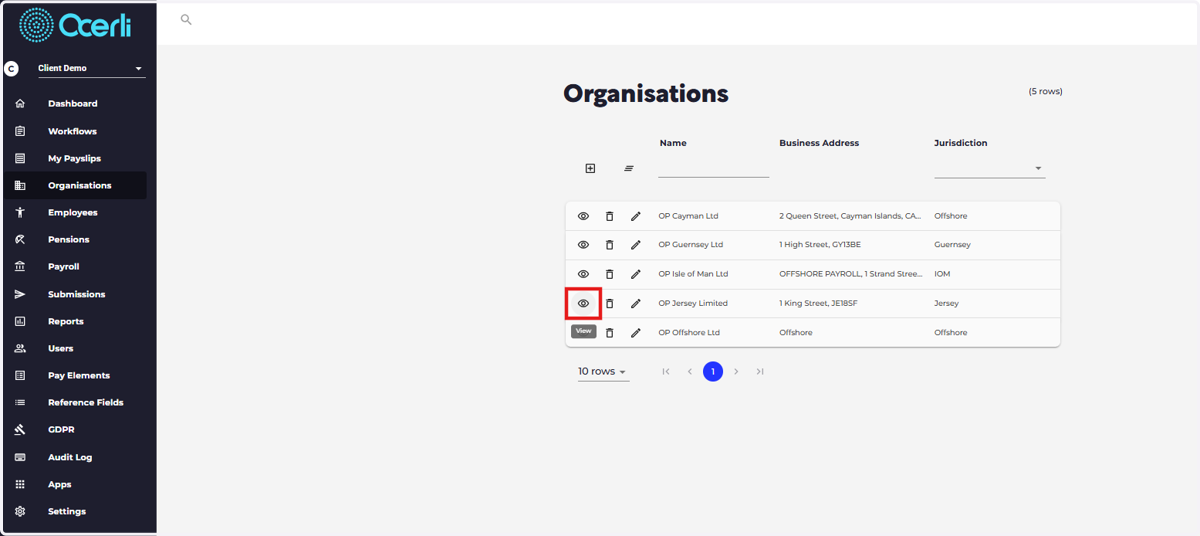Jump to first page of results
Screen dimensions: 1200x536
[666, 371]
